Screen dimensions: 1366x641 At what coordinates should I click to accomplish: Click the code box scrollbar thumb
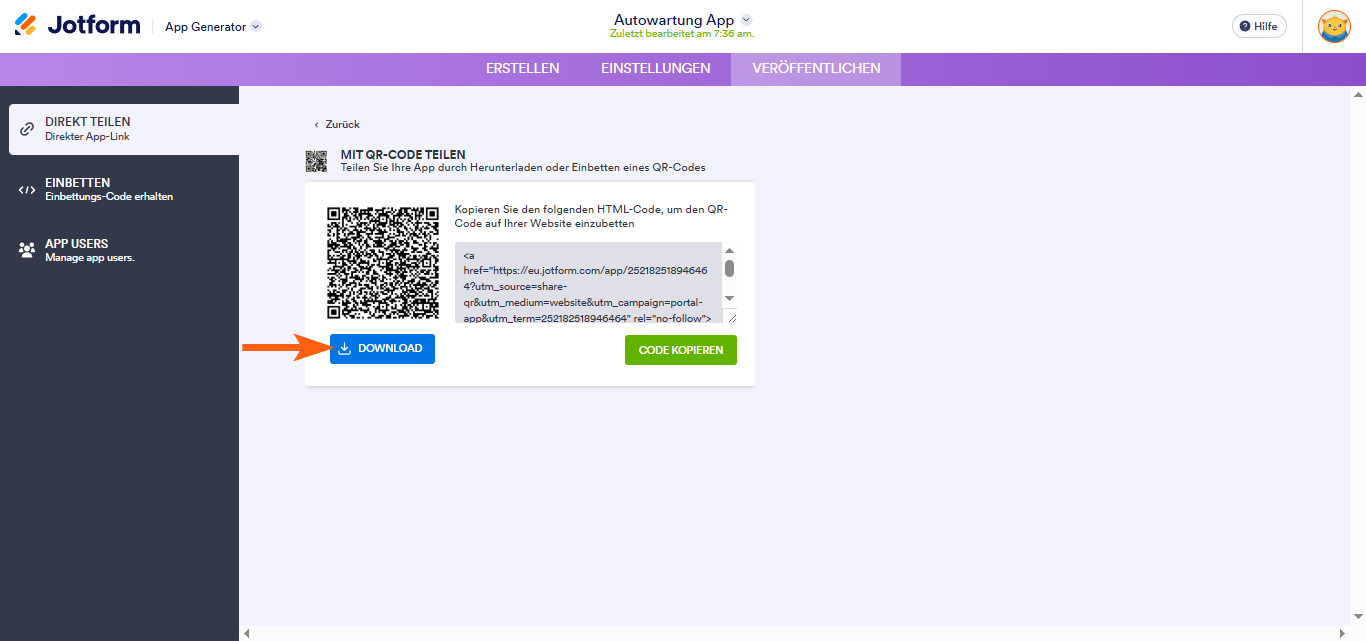click(x=729, y=268)
